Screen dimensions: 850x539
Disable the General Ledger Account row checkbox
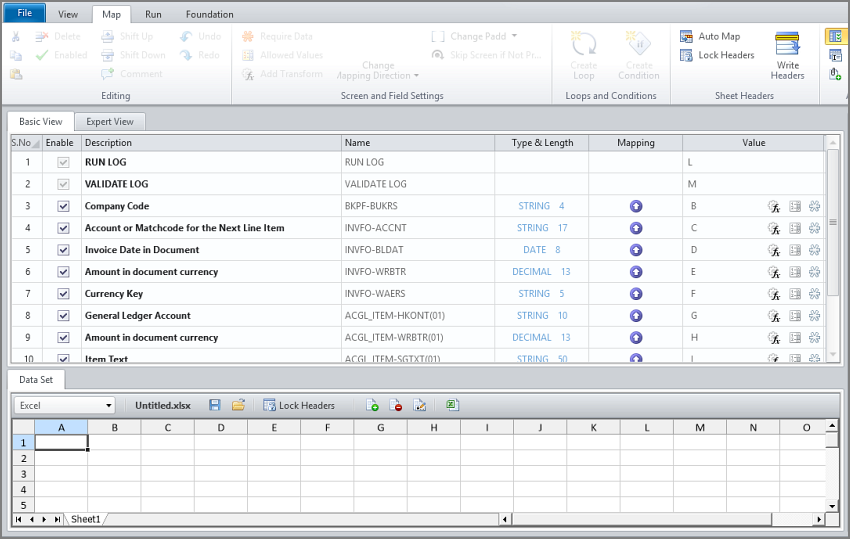[64, 316]
